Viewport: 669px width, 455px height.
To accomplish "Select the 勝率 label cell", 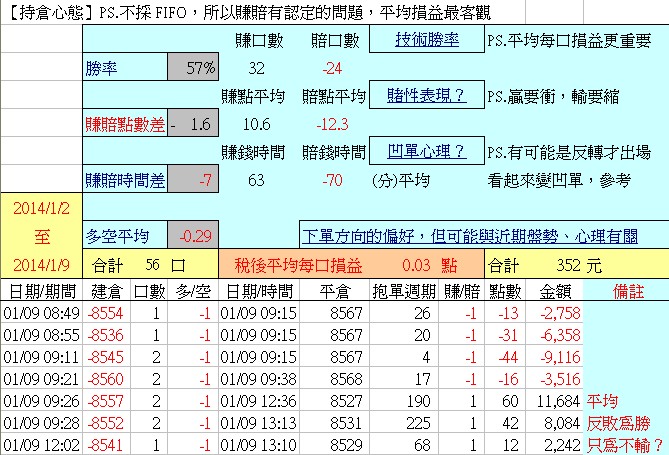I will coord(125,67).
